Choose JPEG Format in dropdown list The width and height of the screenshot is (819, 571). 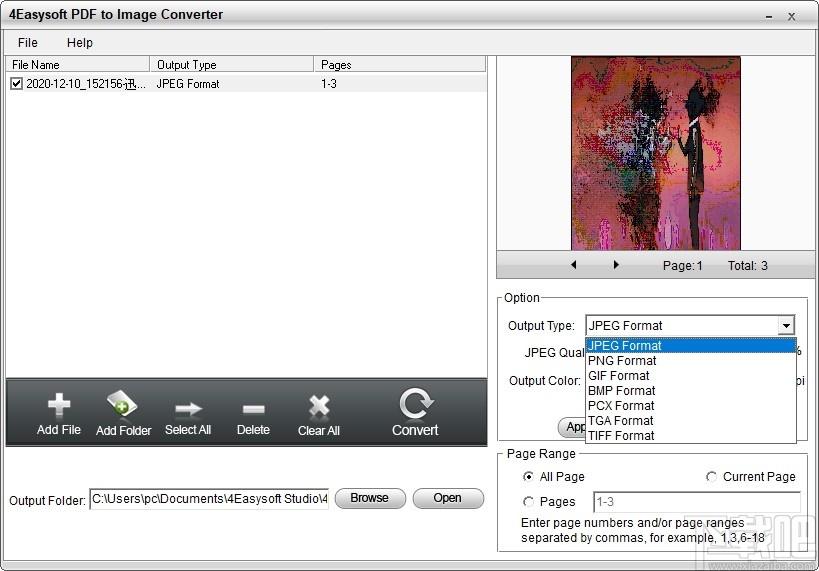(691, 345)
